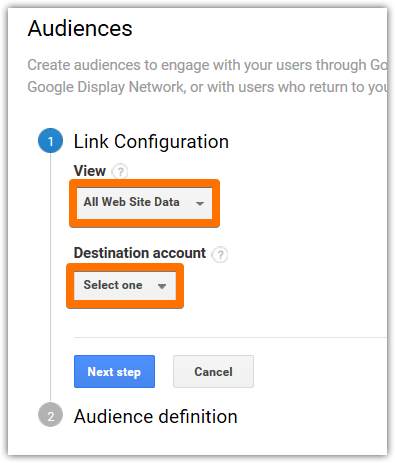Click the help icon next to View
395x463 pixels.
click(x=120, y=172)
